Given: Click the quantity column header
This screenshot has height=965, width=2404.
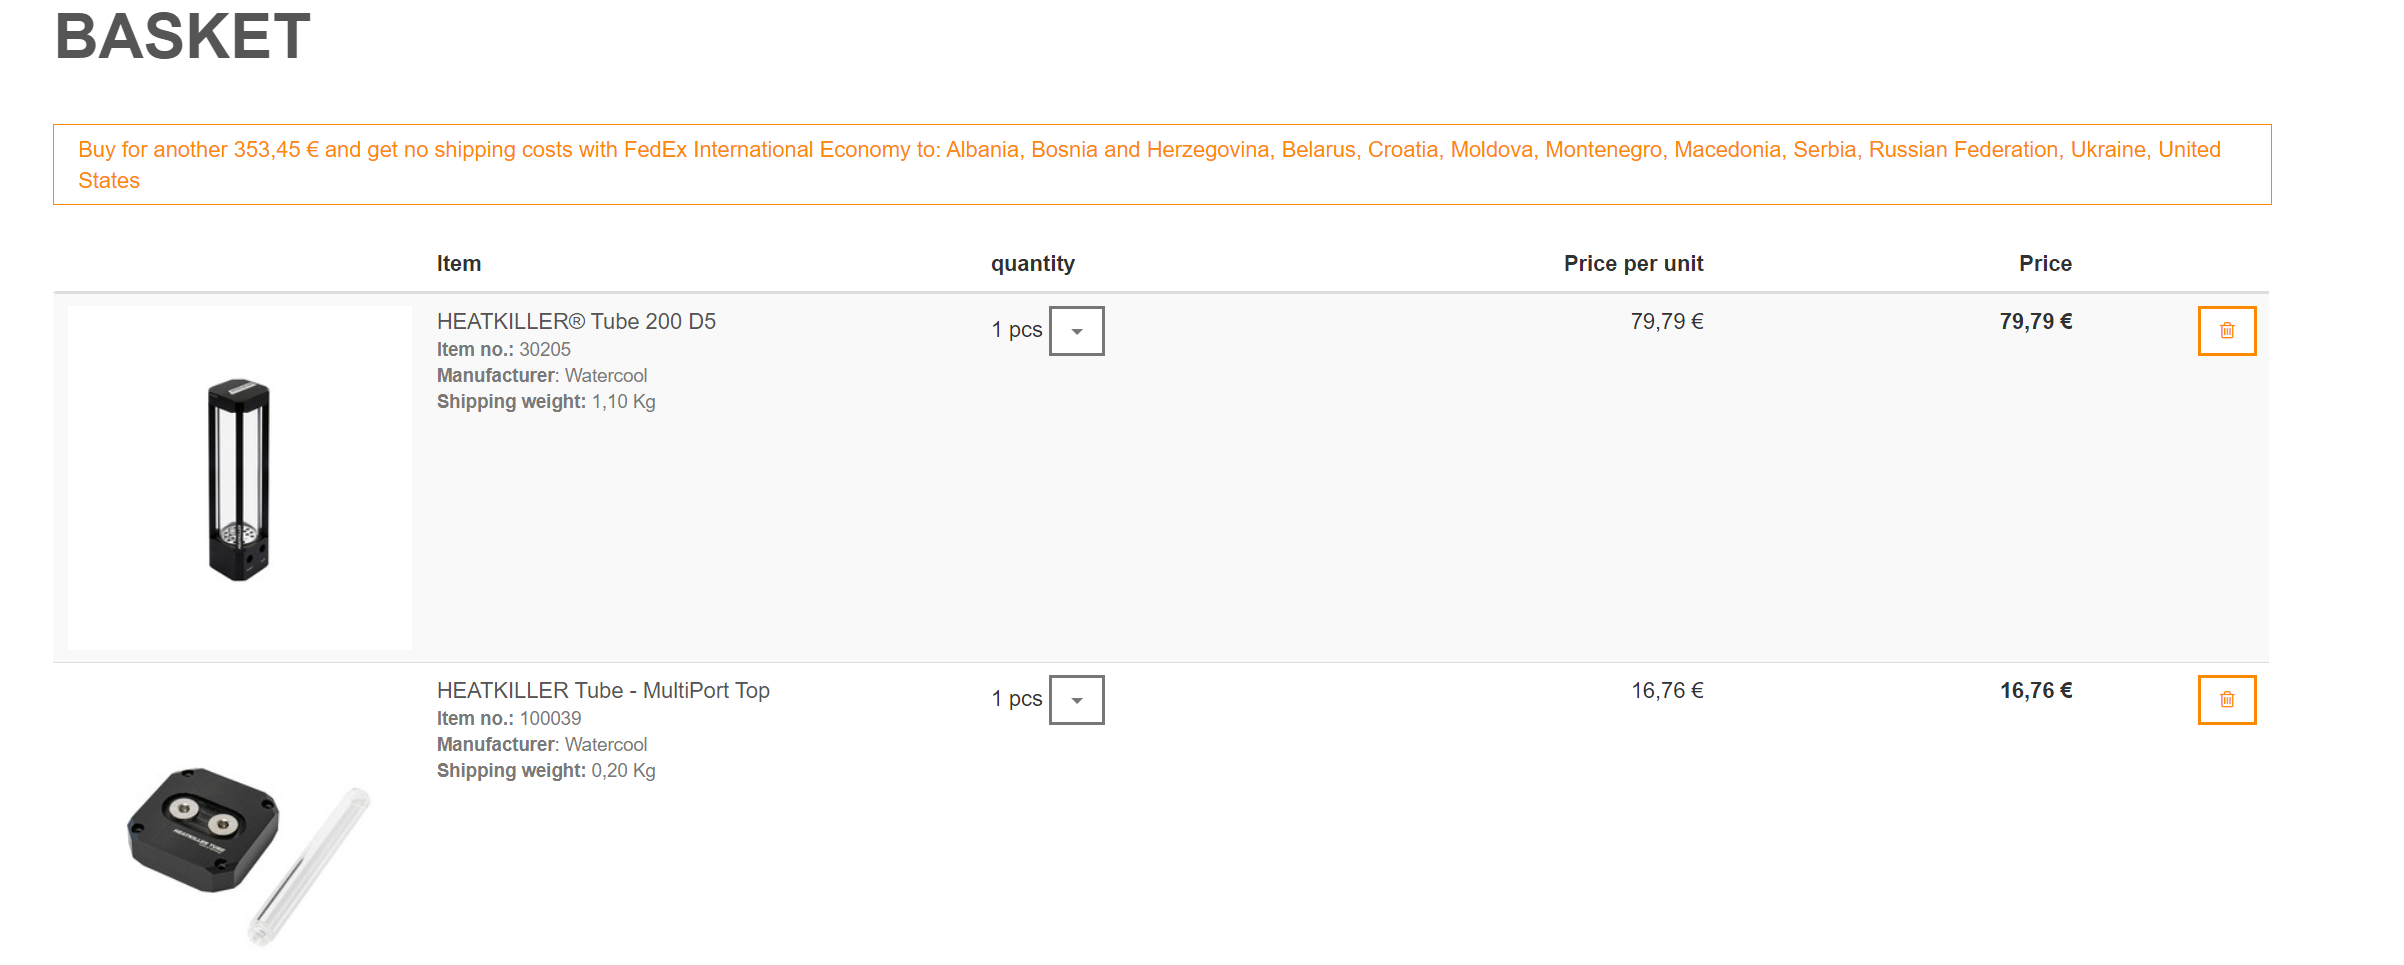Looking at the screenshot, I should (1032, 264).
